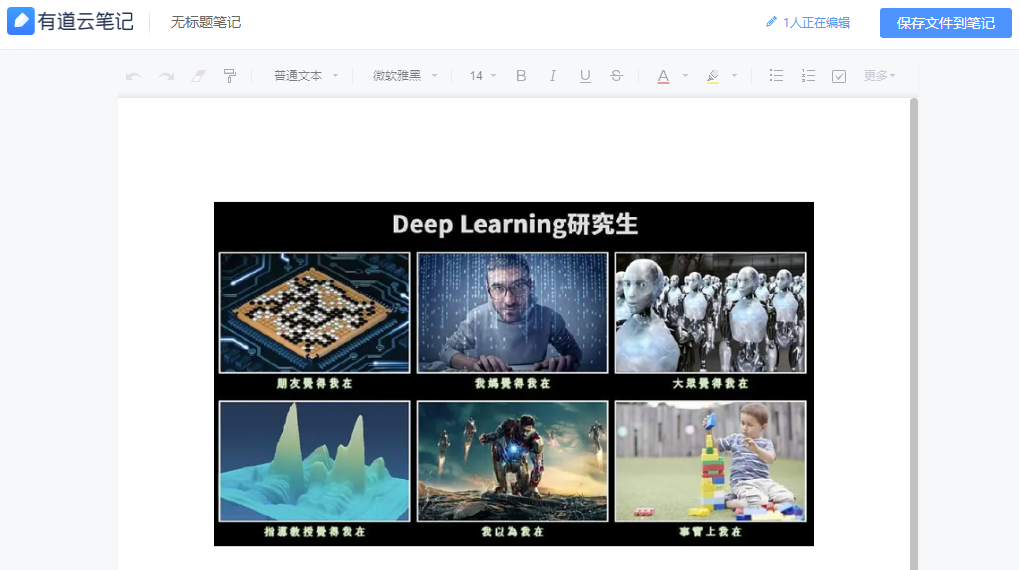Apply the font color A icon
This screenshot has height=570, width=1019.
pos(663,76)
